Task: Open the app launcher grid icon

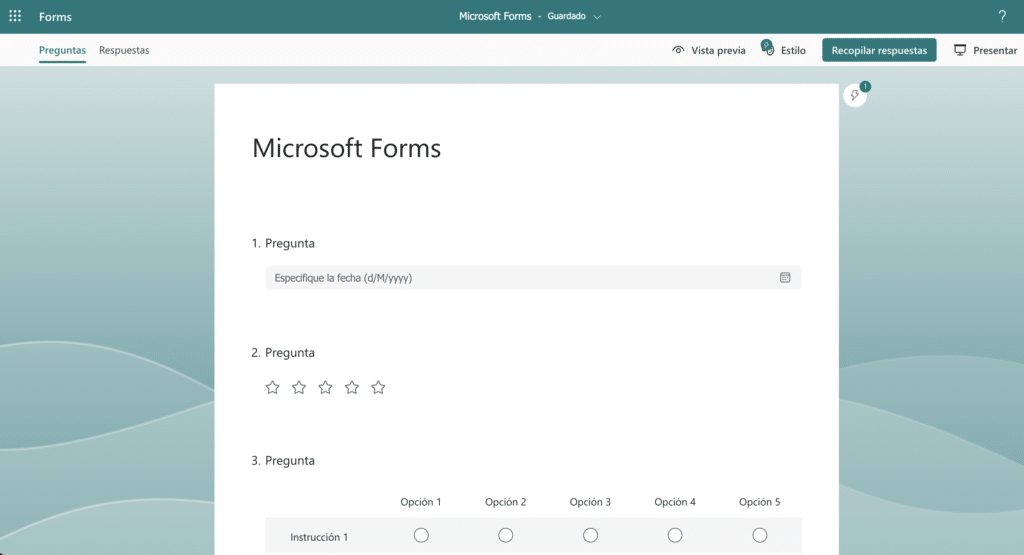Action: [x=15, y=16]
